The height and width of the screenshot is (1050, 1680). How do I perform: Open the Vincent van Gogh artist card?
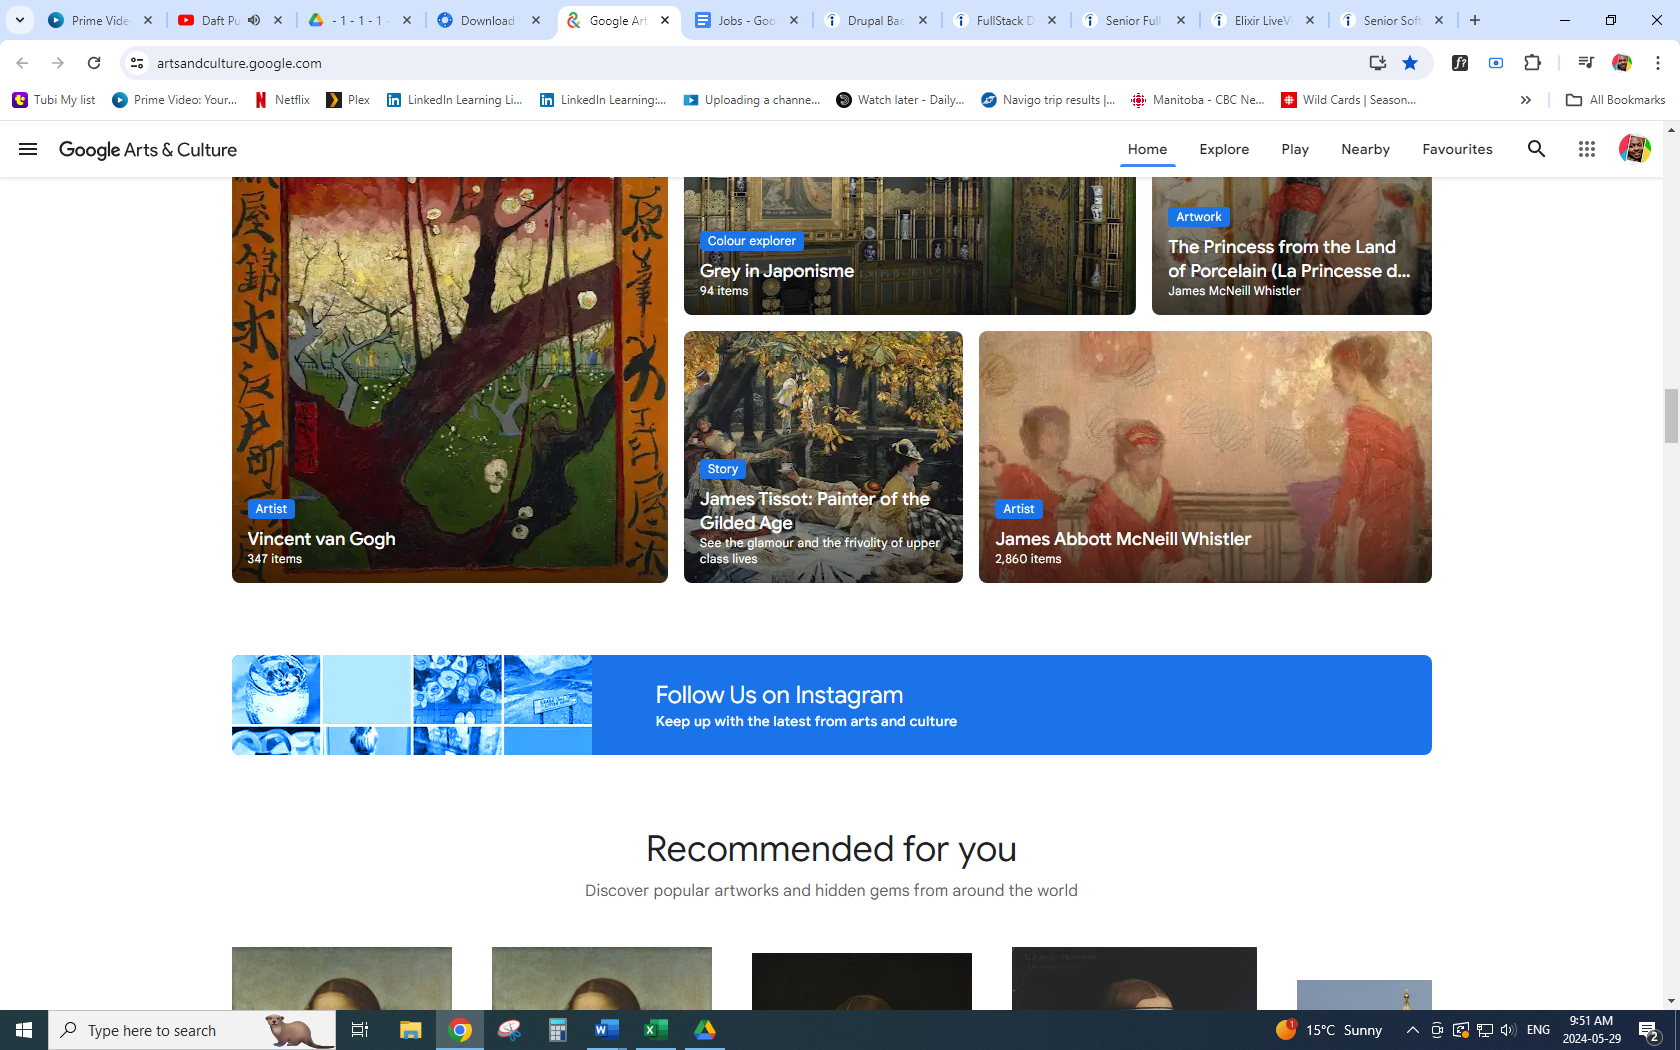pyautogui.click(x=449, y=400)
